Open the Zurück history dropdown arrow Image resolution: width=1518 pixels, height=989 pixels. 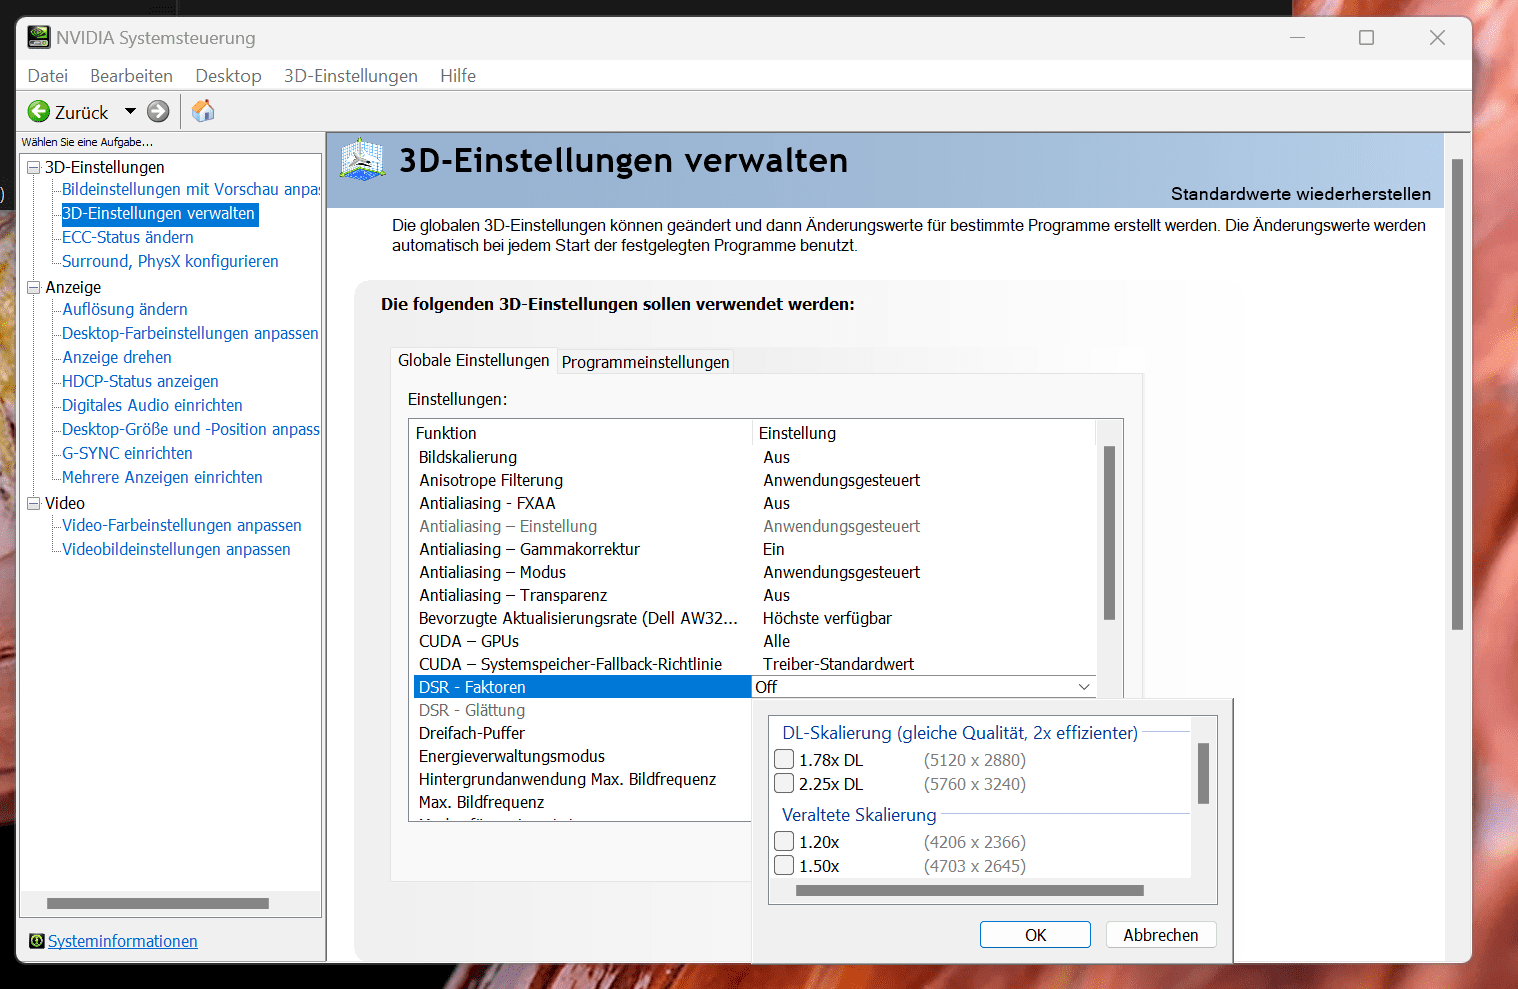coord(130,112)
